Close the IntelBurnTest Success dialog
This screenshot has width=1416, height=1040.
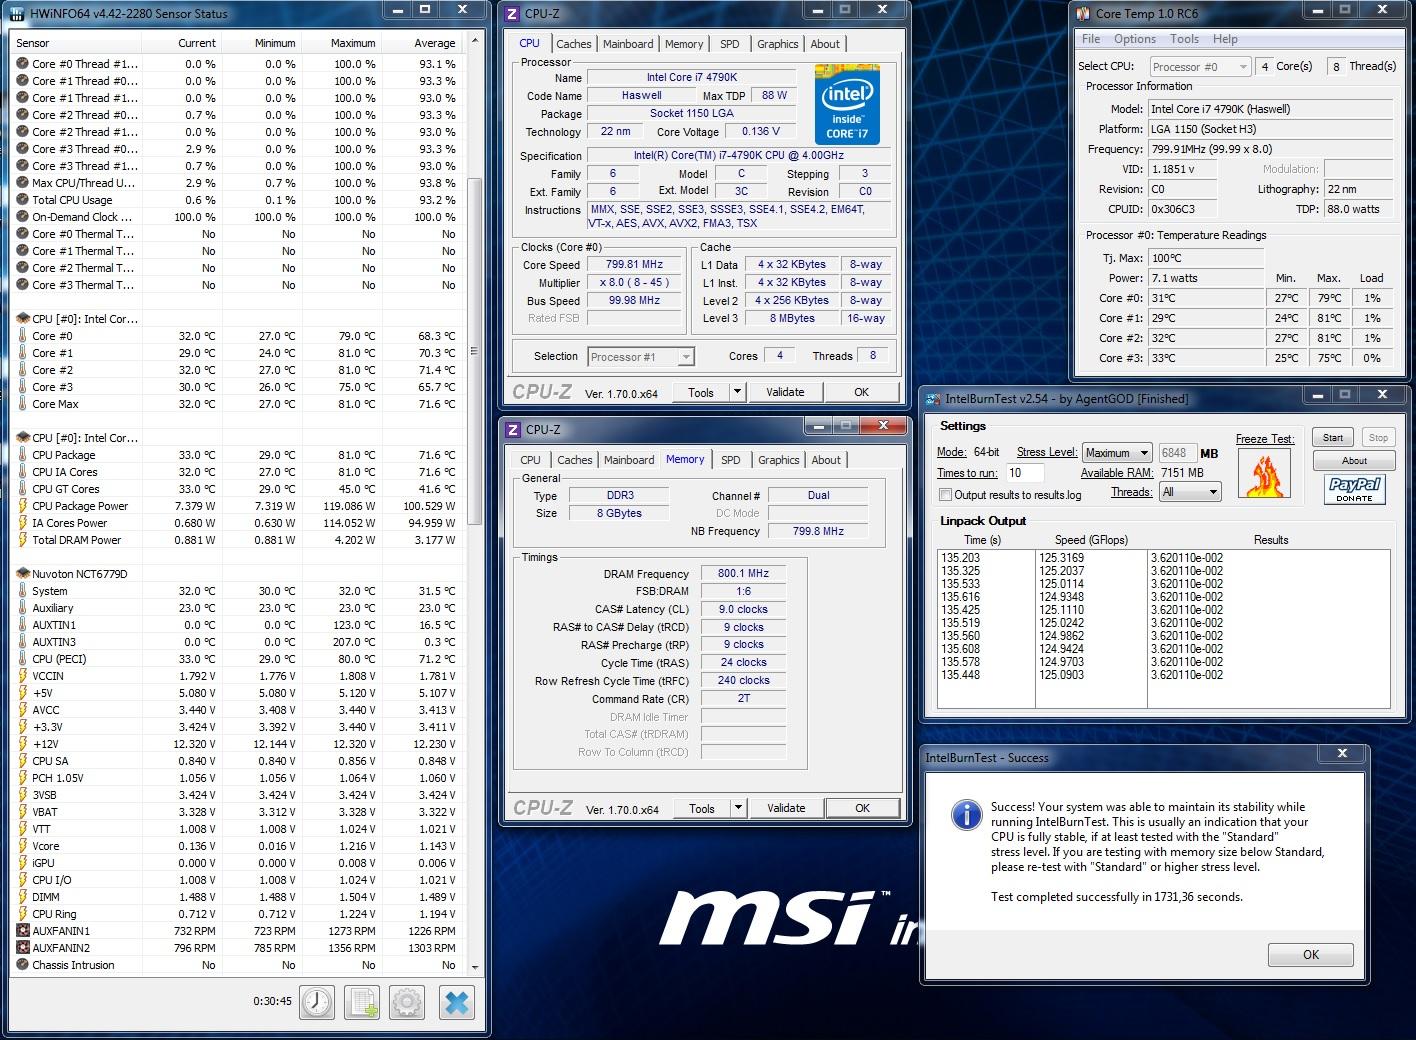[x=1342, y=754]
